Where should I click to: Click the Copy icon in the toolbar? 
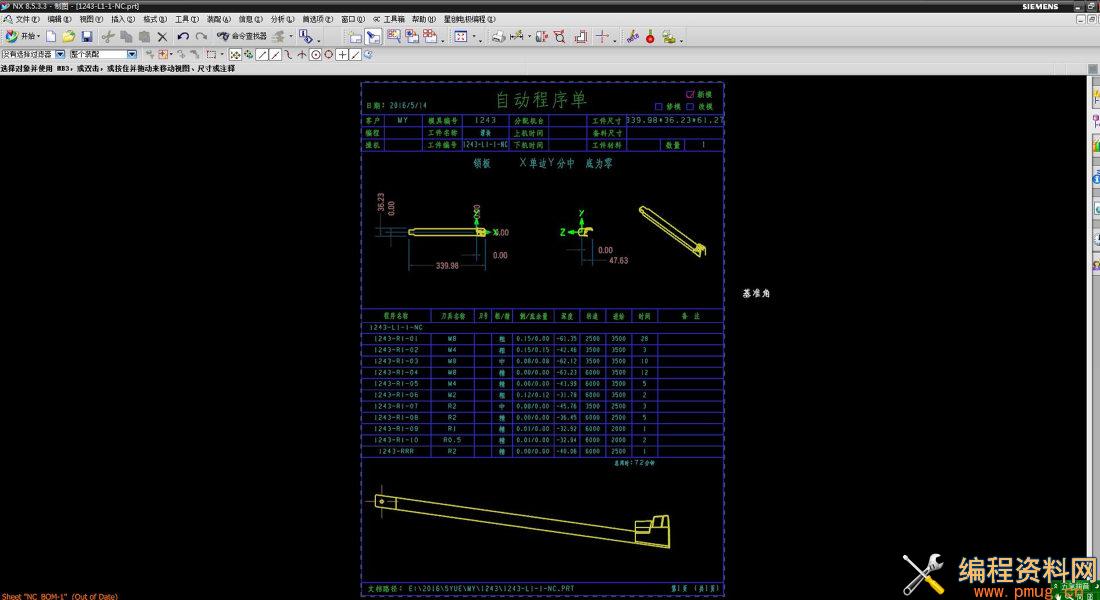click(126, 36)
